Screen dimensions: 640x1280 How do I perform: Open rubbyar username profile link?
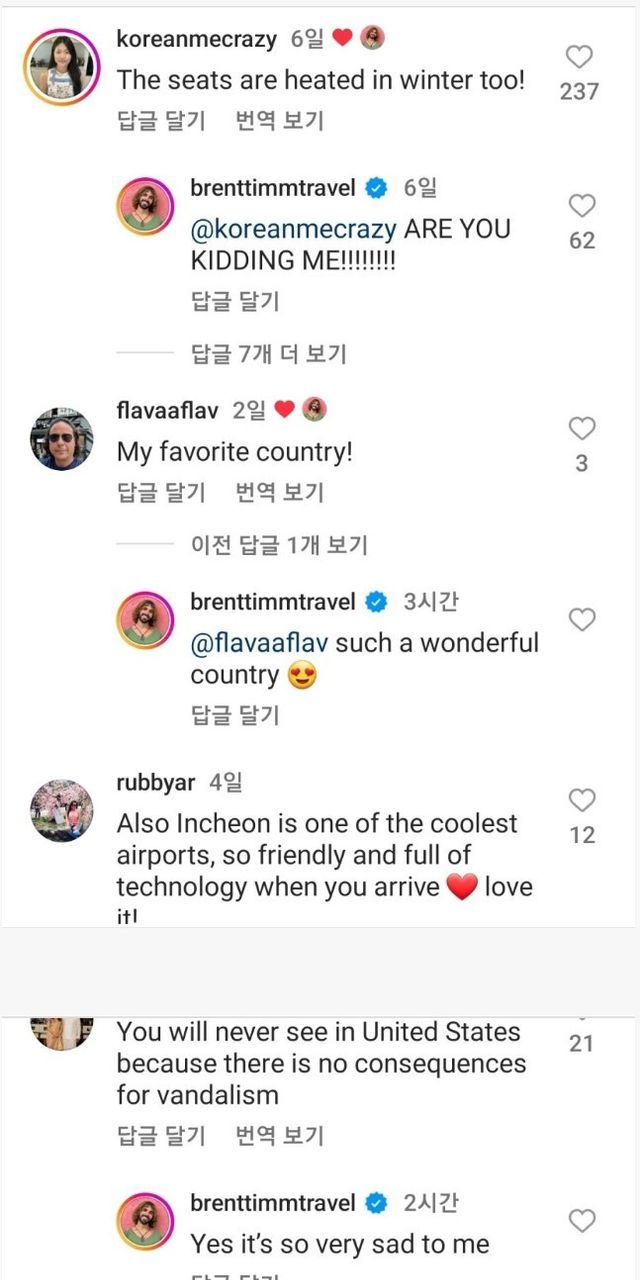[156, 782]
